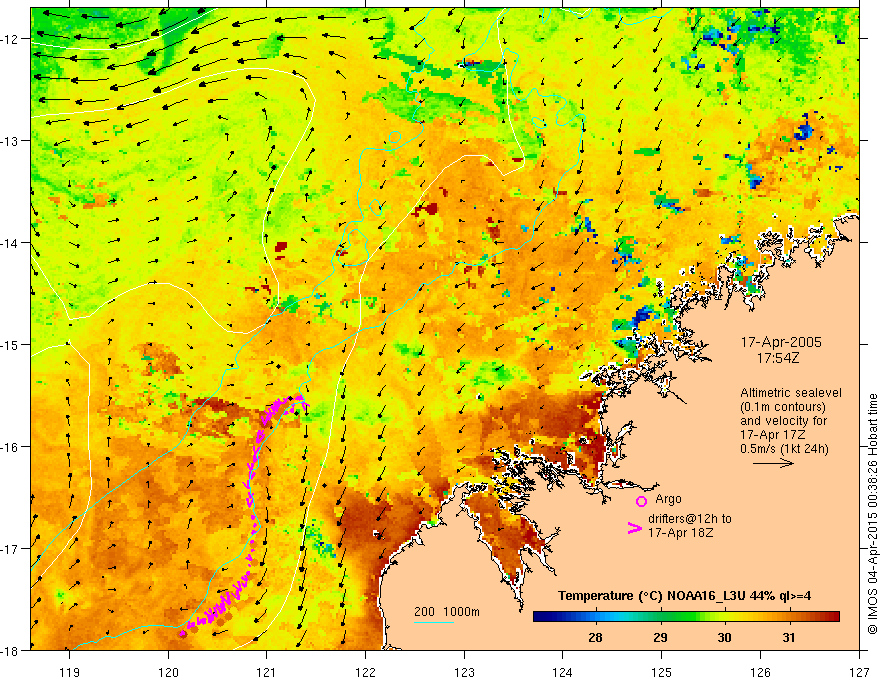Click the longitude axis label 119
This screenshot has height=680, width=880.
[70, 672]
